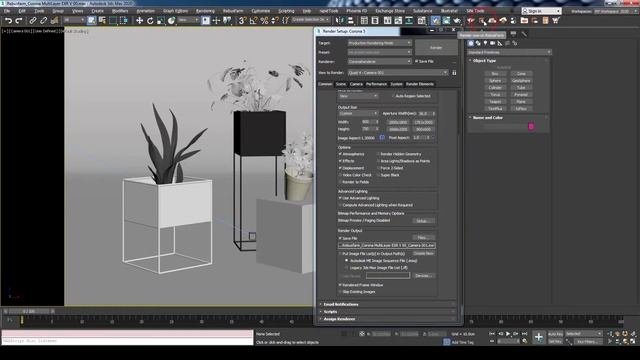Activate the Select and Scale tool

tap(161, 20)
